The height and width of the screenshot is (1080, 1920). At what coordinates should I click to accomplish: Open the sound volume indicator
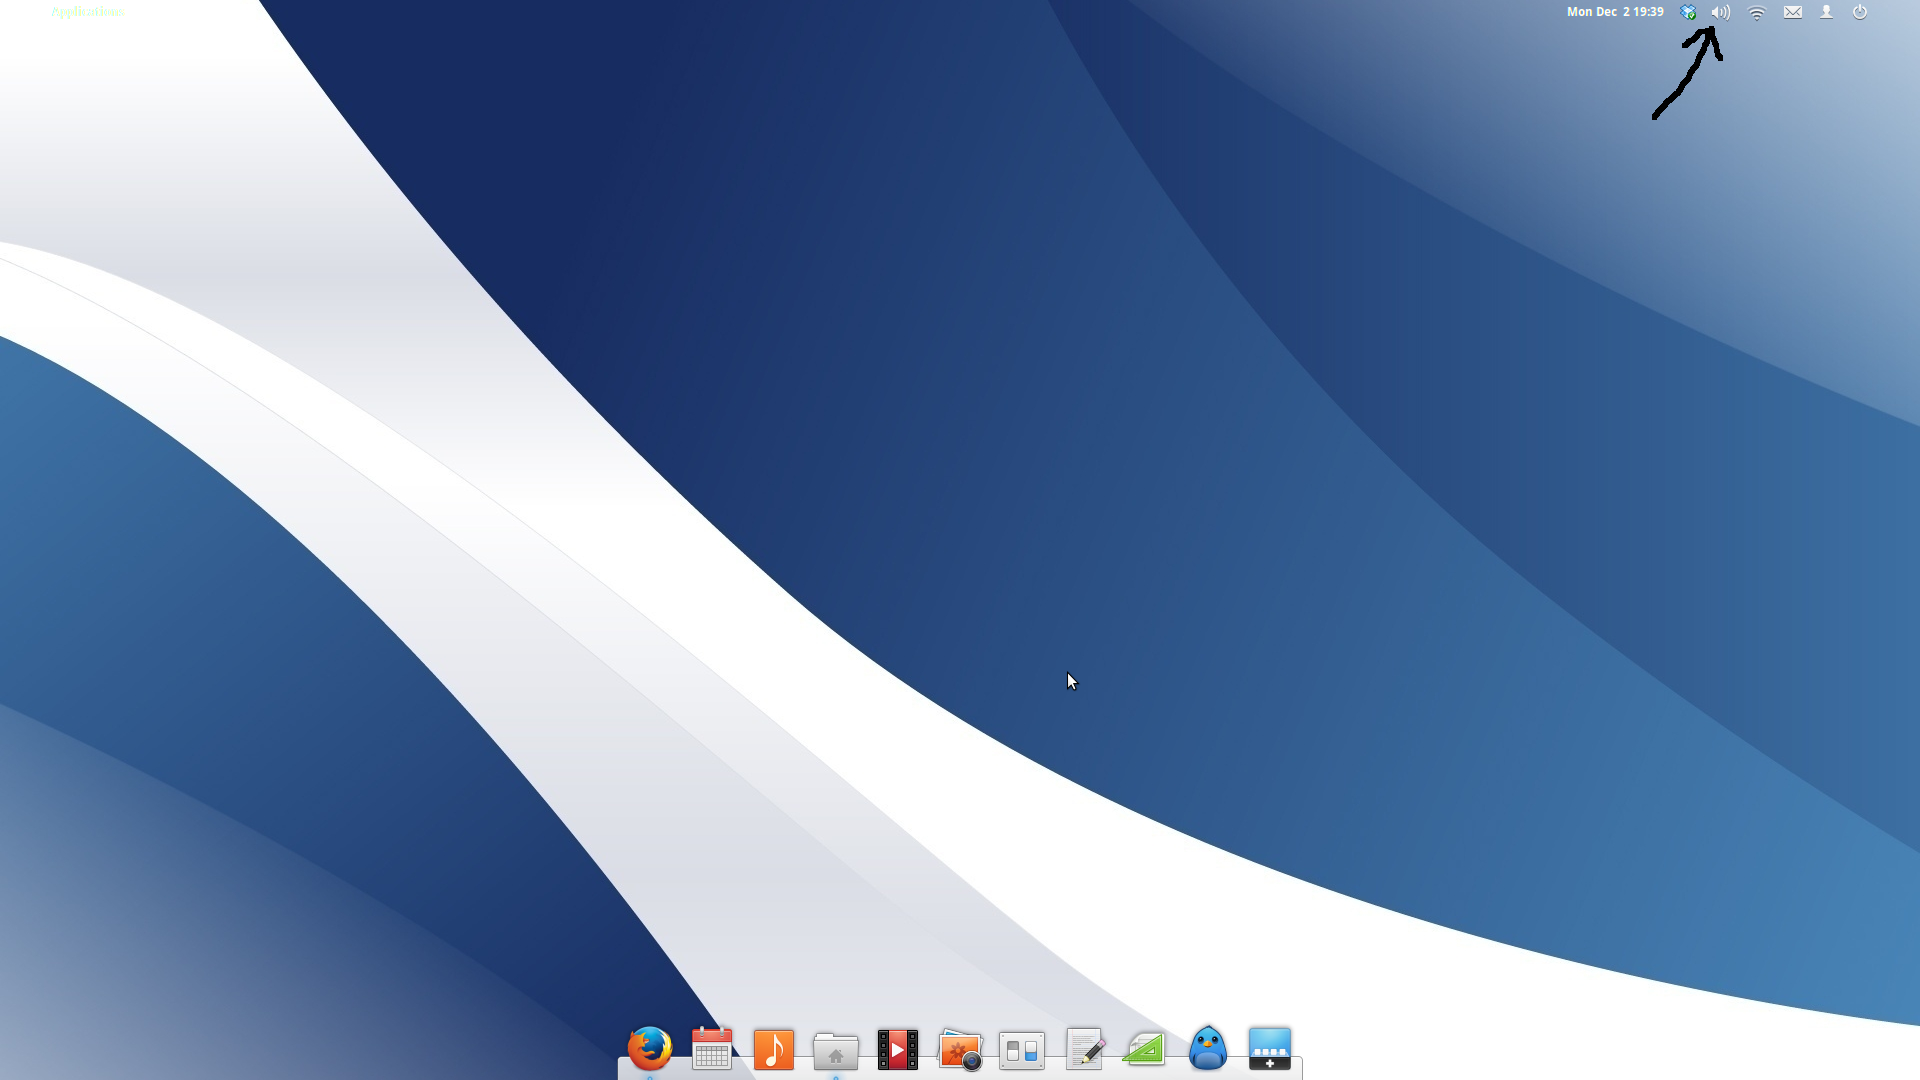tap(1720, 12)
